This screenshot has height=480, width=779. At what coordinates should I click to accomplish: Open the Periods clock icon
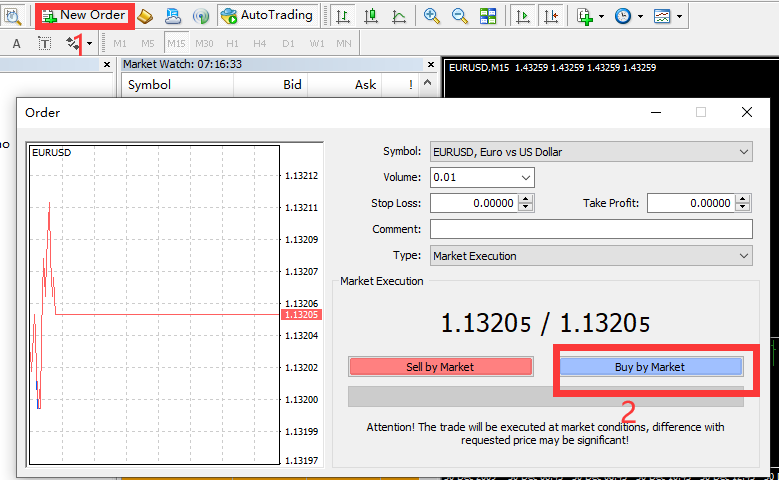coord(623,16)
